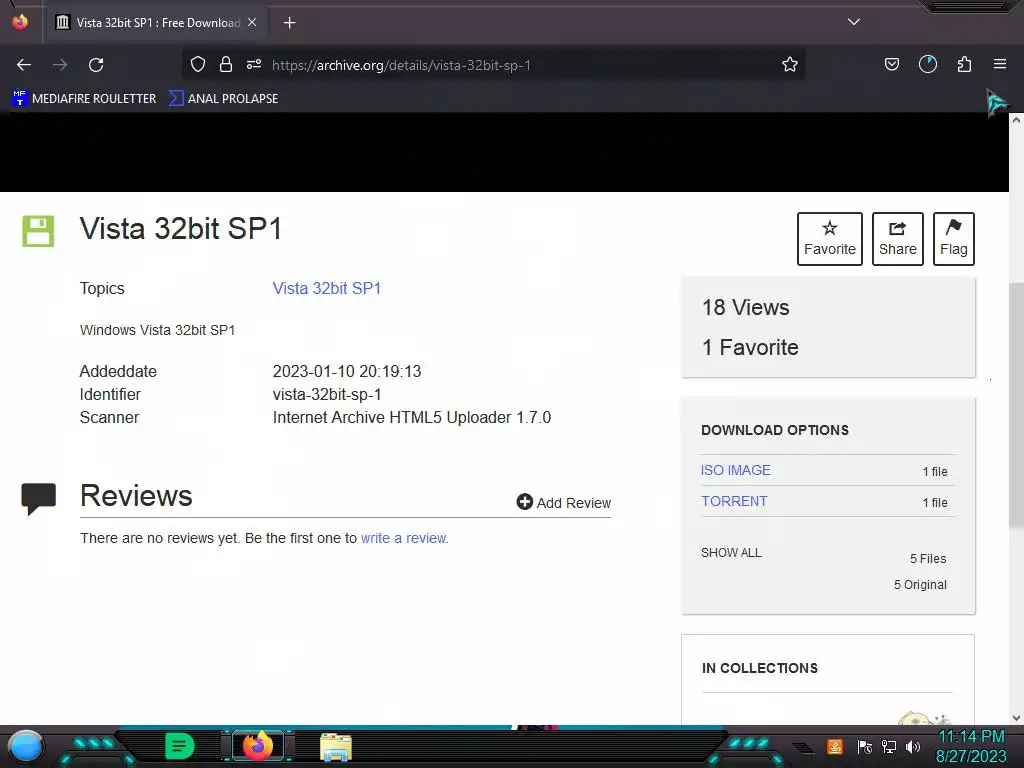Screen dimensions: 1024x768
Task: Open a new browser tab
Action: click(289, 23)
